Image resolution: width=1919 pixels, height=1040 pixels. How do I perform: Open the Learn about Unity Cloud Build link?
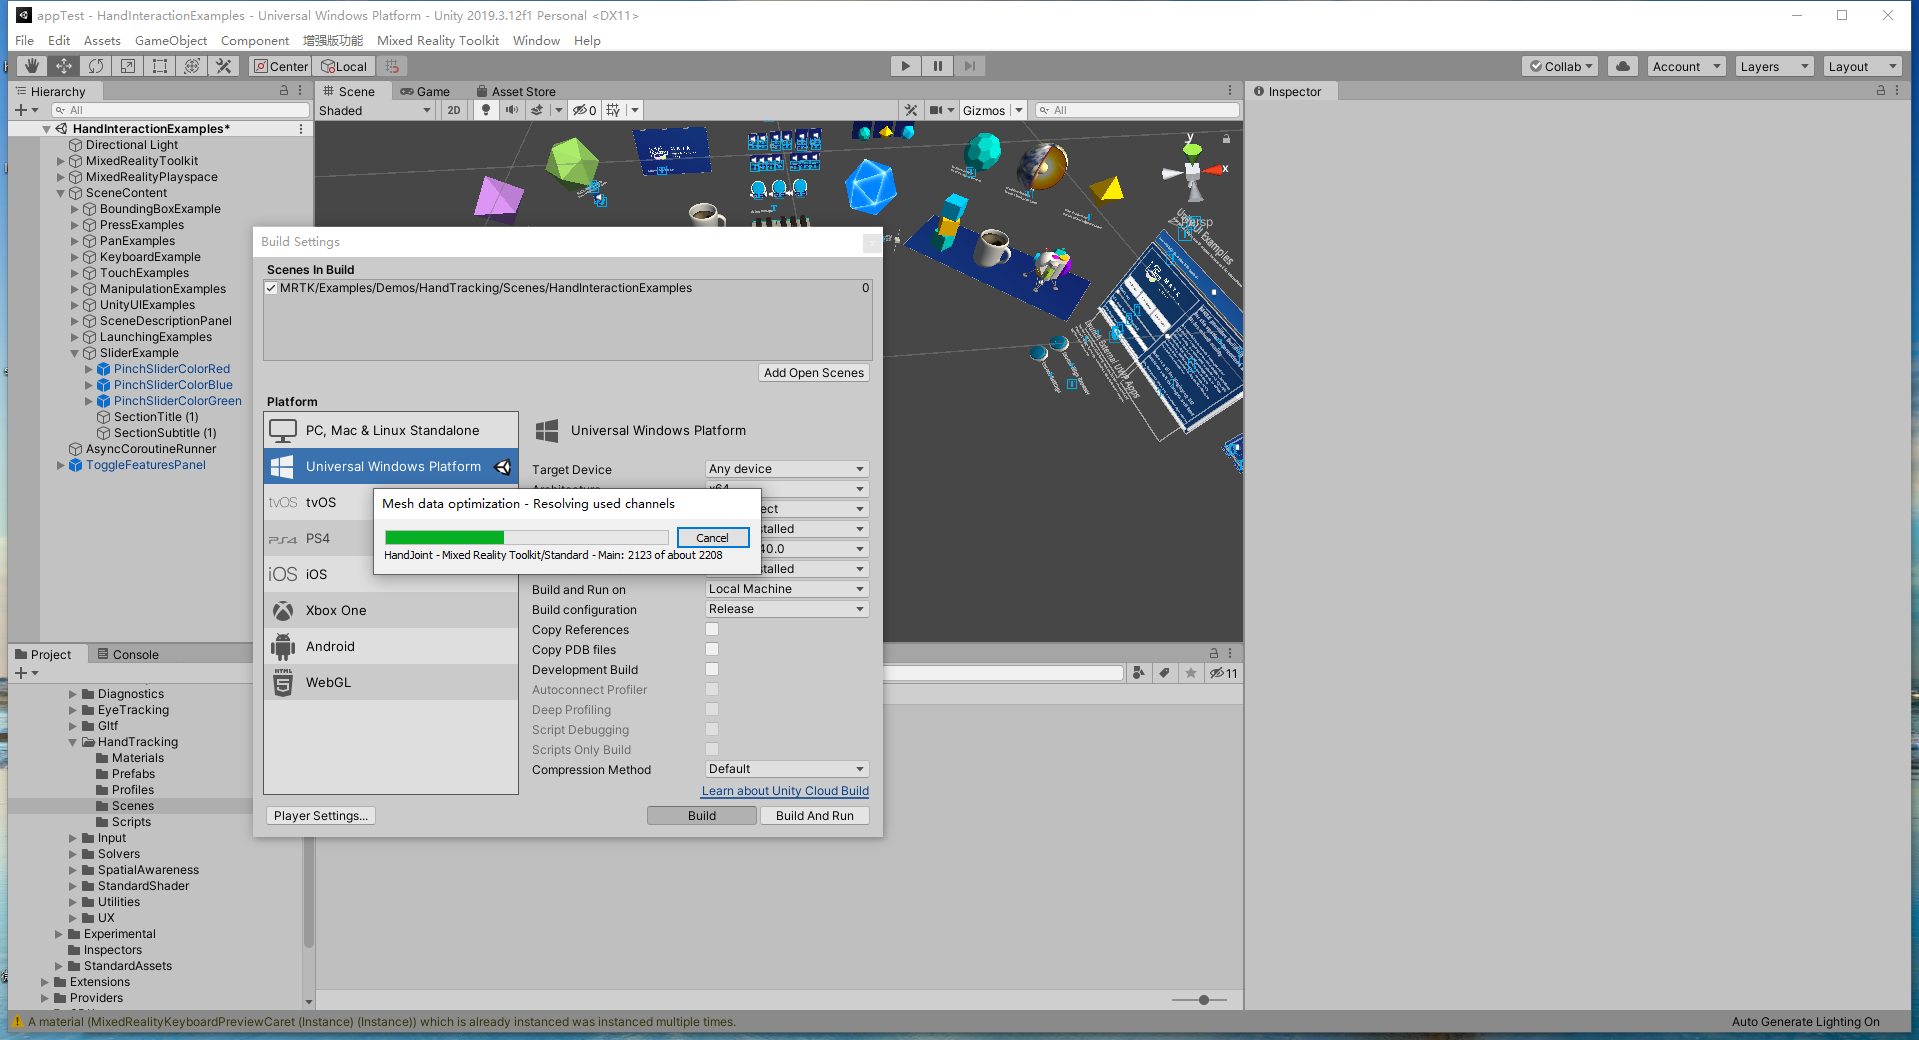(x=784, y=790)
